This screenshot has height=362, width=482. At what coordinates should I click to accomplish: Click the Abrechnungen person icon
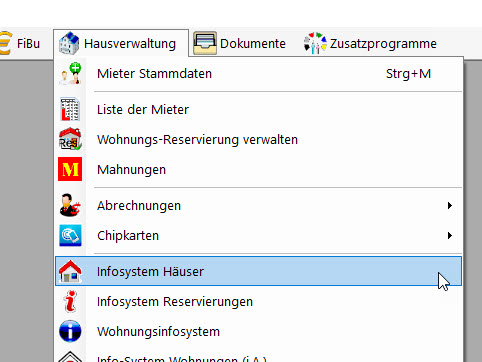(x=70, y=205)
